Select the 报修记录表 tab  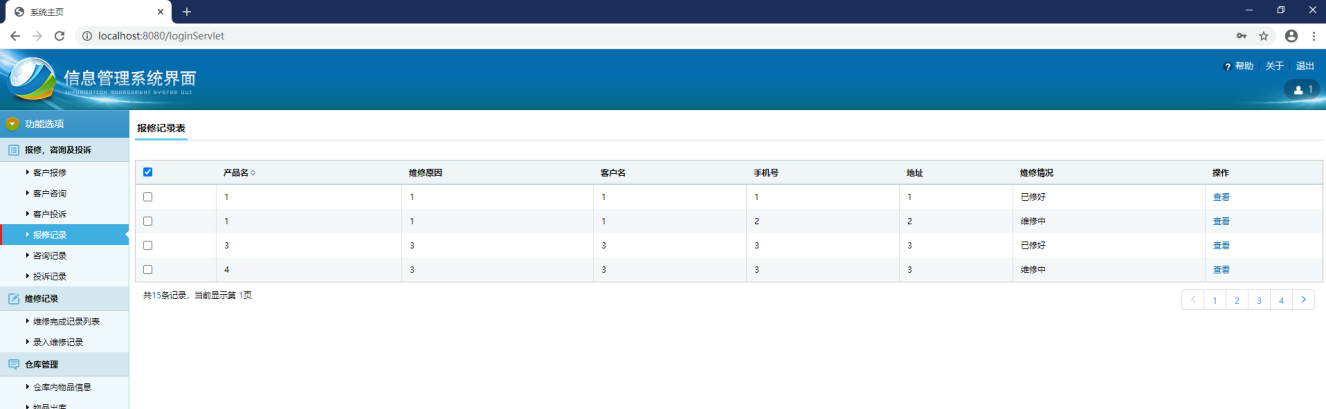pos(161,128)
